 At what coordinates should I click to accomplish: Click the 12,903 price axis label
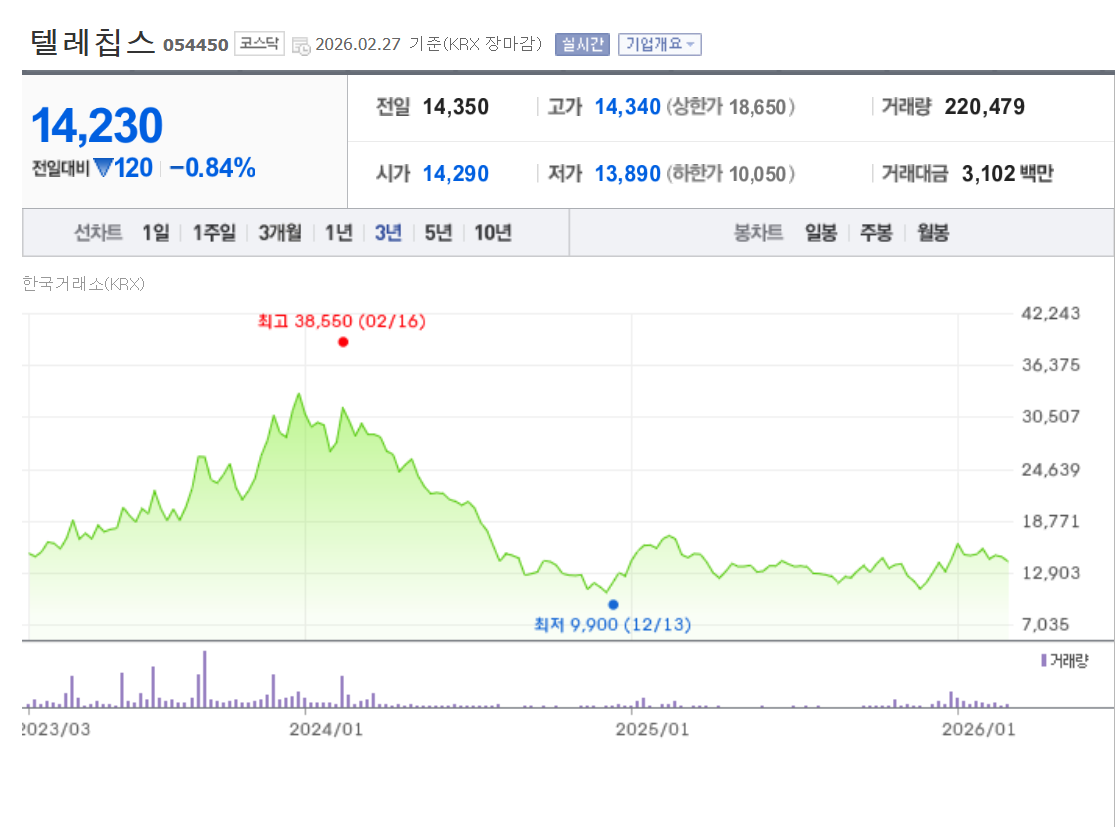tap(1050, 573)
